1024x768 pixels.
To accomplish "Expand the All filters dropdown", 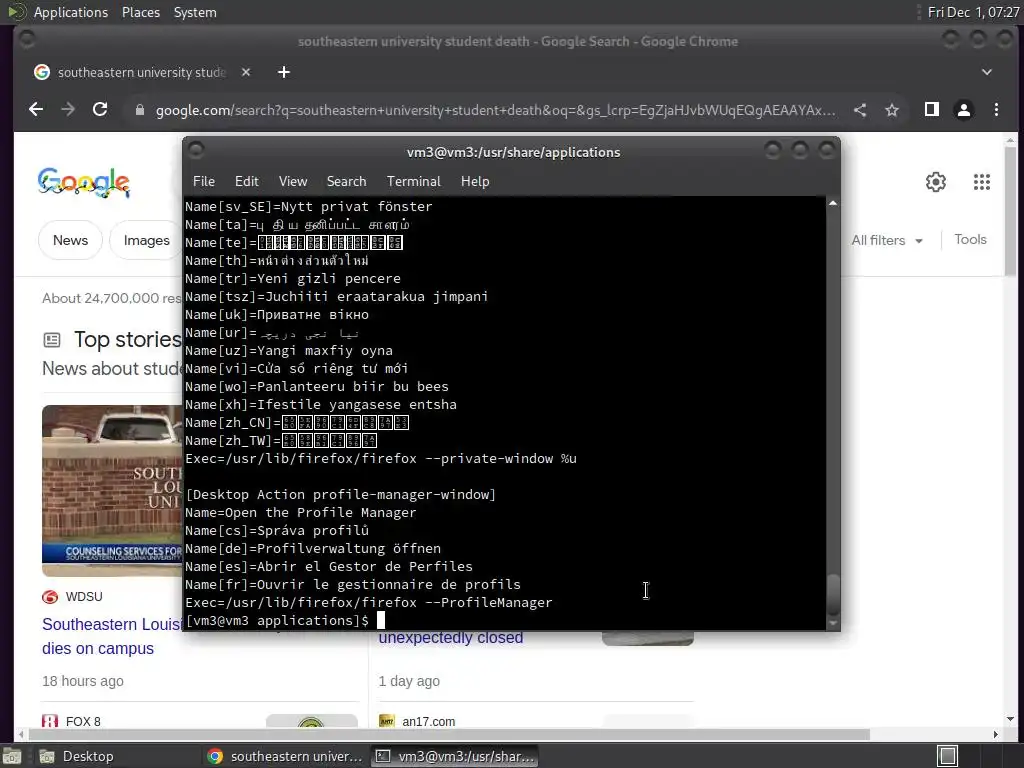I will pyautogui.click(x=887, y=240).
